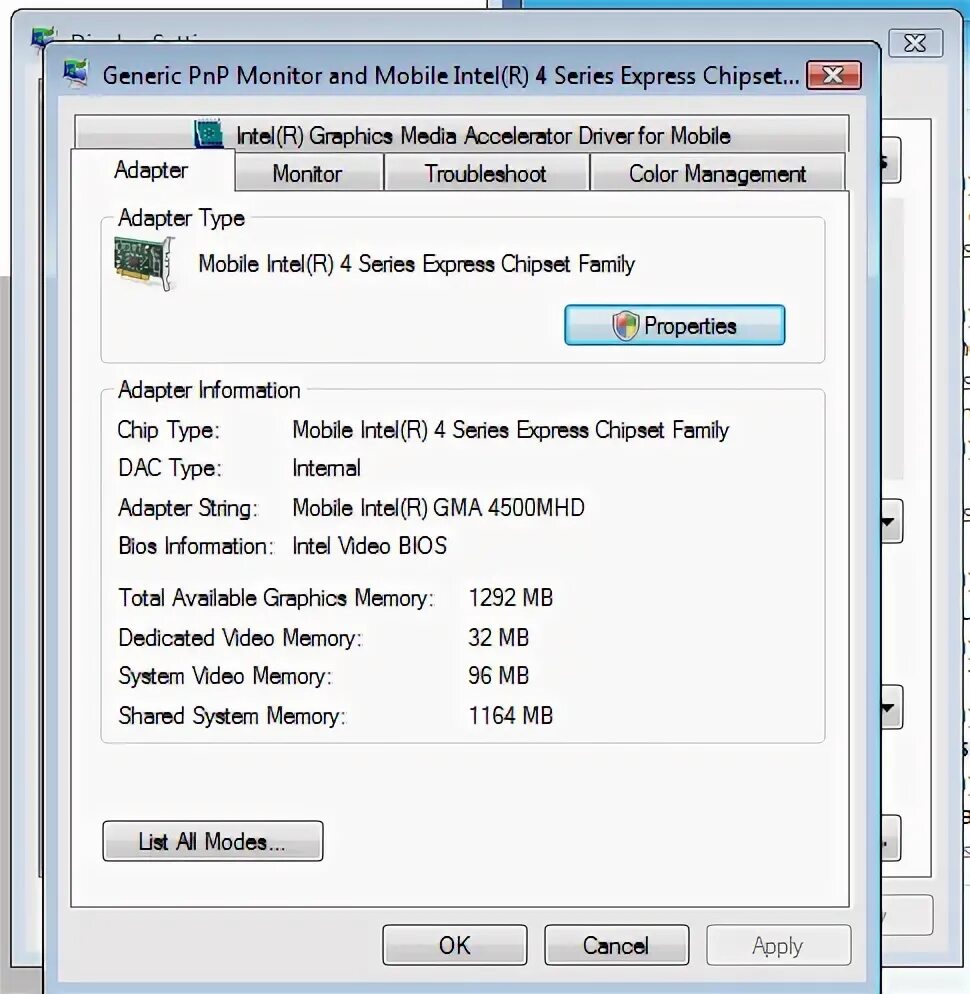Click the 'Dedicated Video Memory:' label
Image resolution: width=970 pixels, height=994 pixels.
click(x=240, y=638)
